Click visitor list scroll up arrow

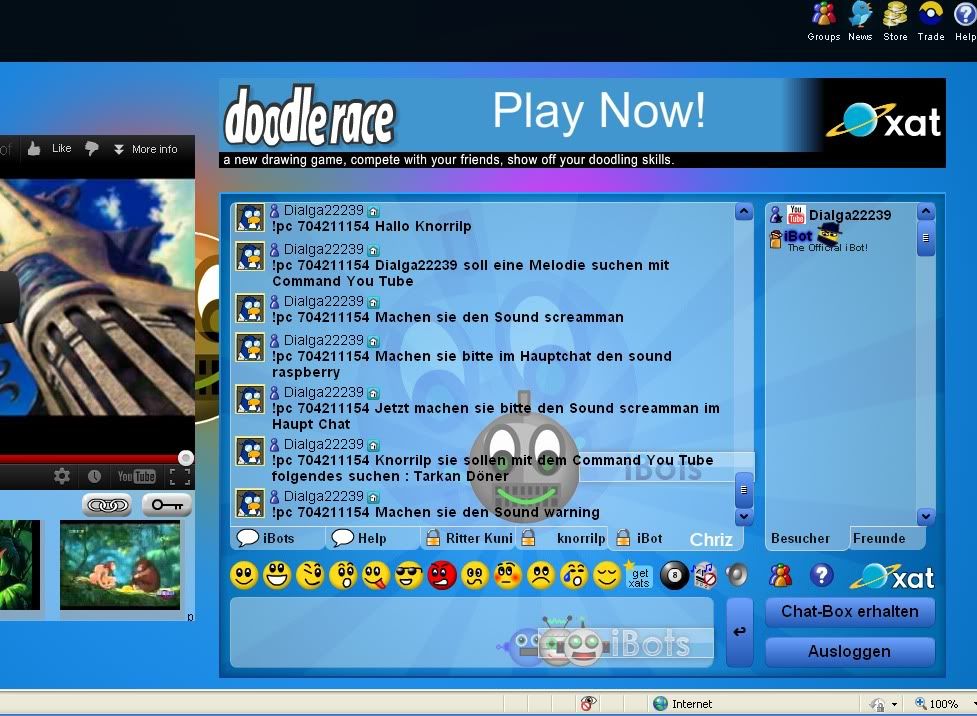(x=926, y=212)
